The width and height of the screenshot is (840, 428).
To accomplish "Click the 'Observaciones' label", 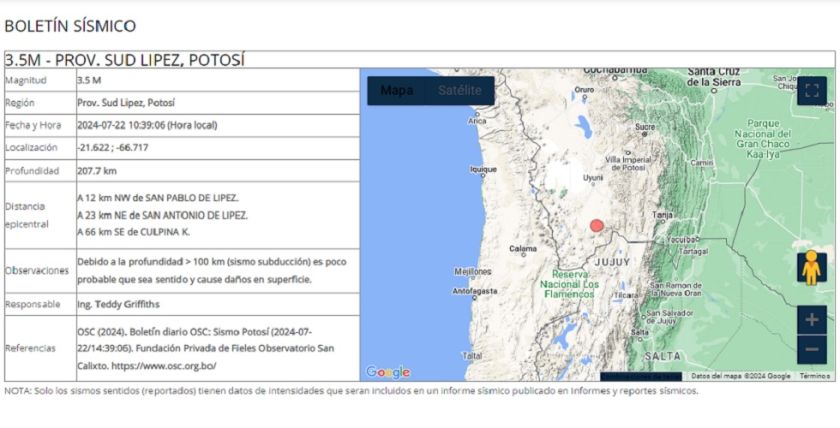I will click(x=37, y=271).
